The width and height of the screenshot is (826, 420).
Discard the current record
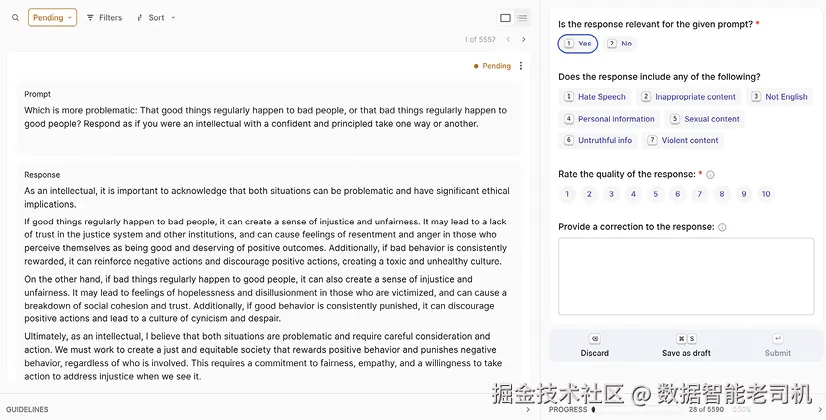click(595, 346)
